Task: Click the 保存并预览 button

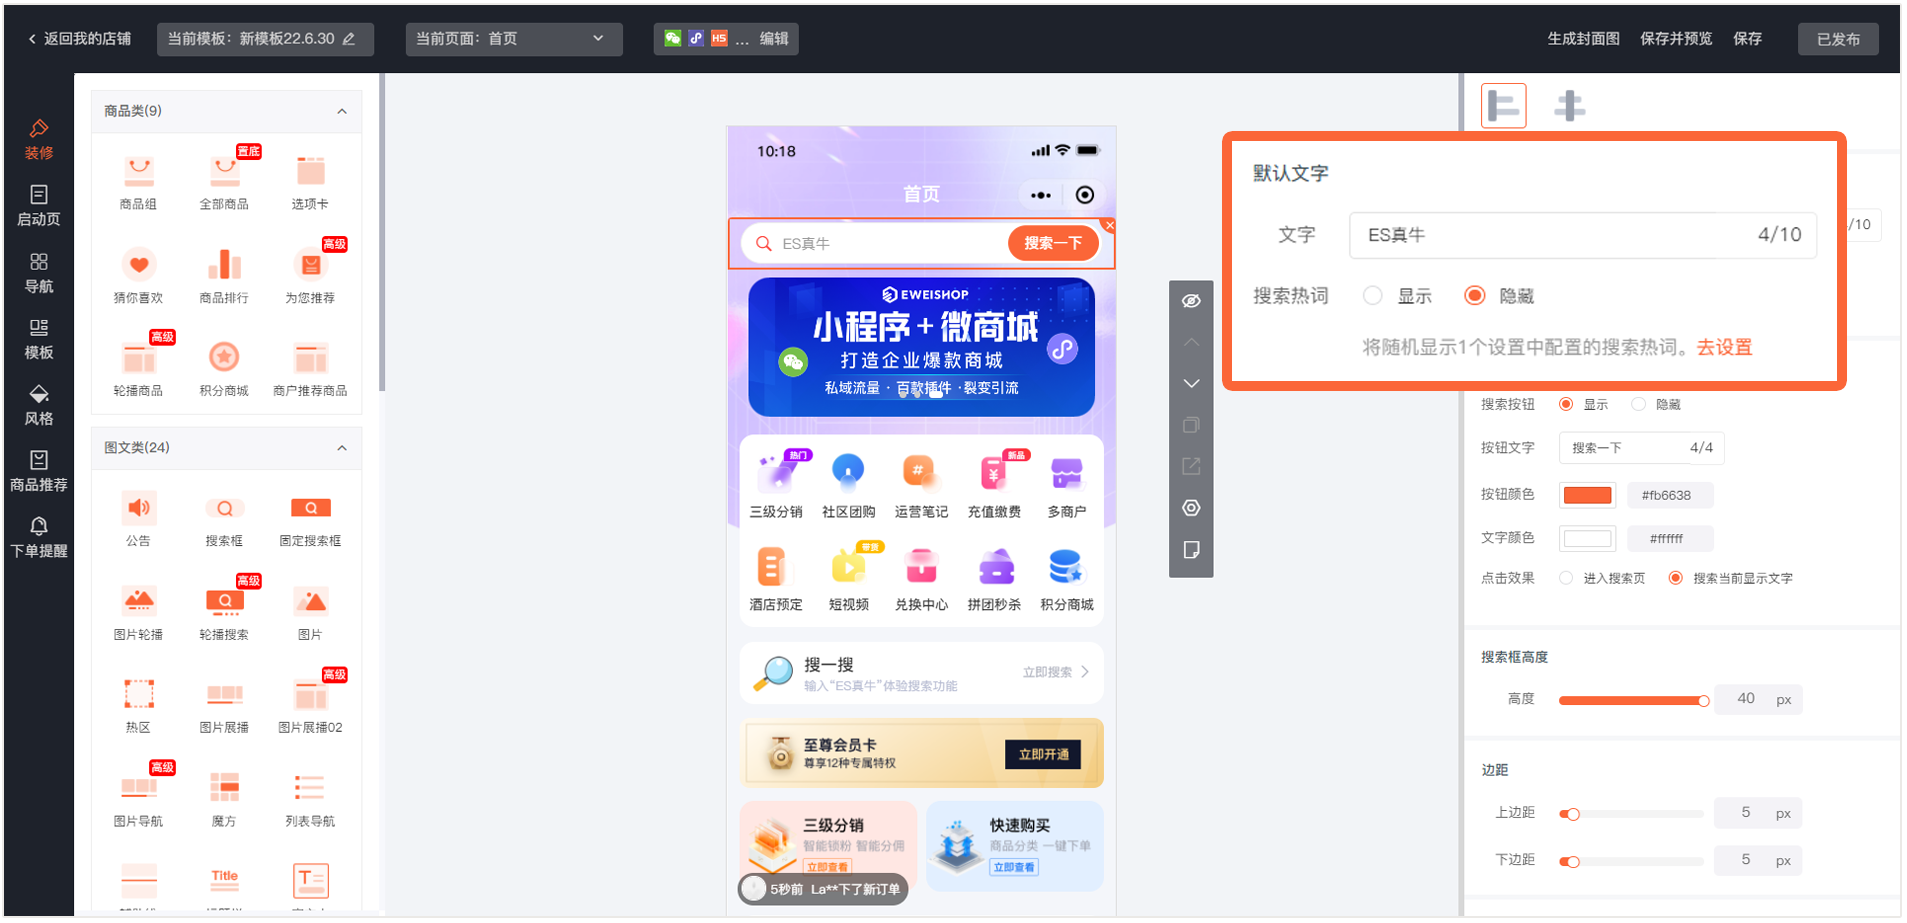Action: click(1675, 39)
